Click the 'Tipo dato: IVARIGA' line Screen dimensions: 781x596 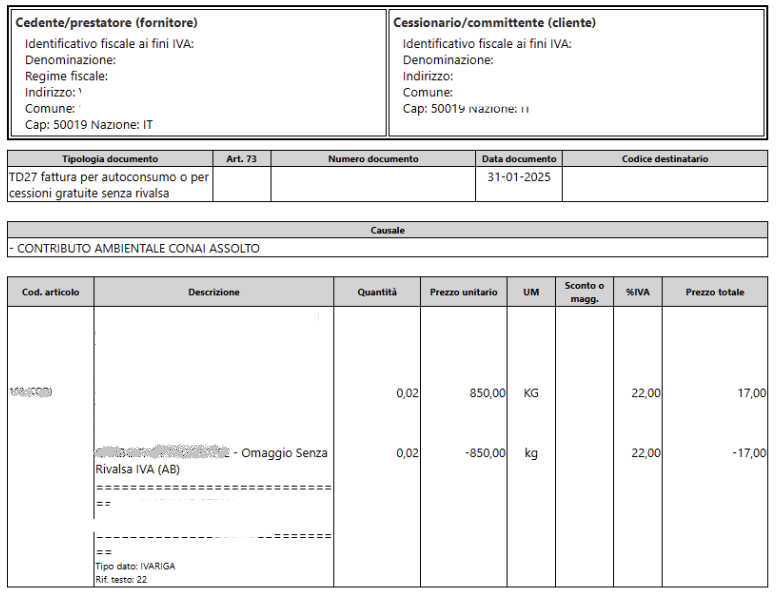pyautogui.click(x=135, y=566)
